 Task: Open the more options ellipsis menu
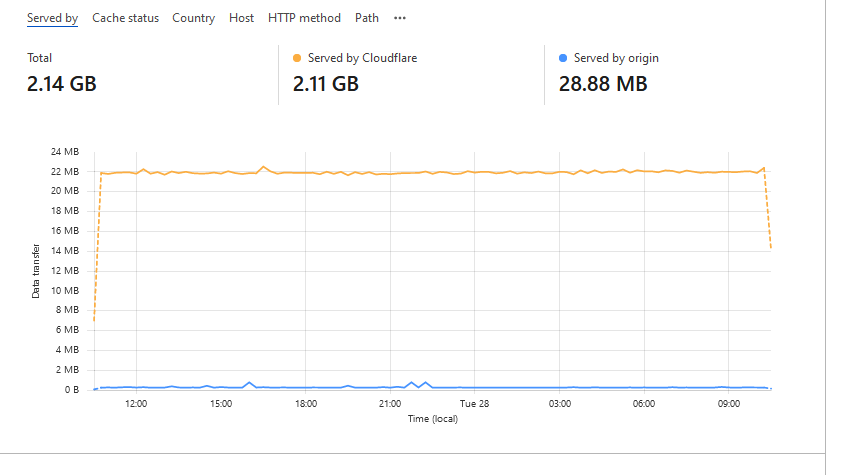(x=400, y=18)
